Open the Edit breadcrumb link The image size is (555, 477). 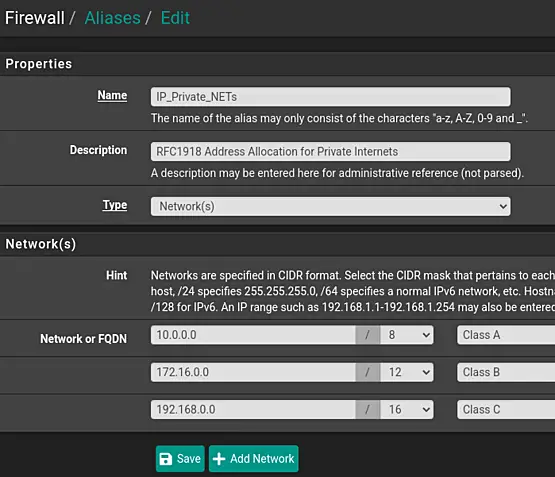[x=175, y=18]
